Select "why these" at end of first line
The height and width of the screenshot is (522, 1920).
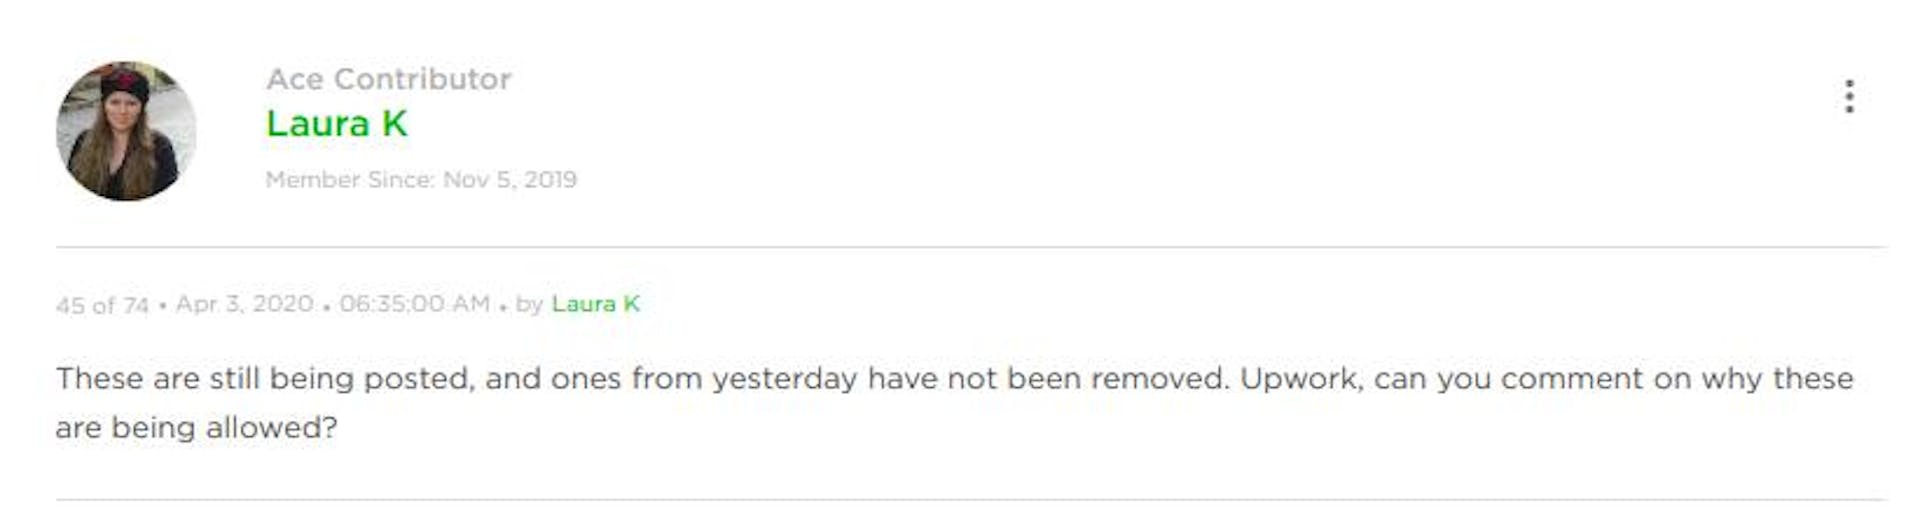[x=1777, y=379]
